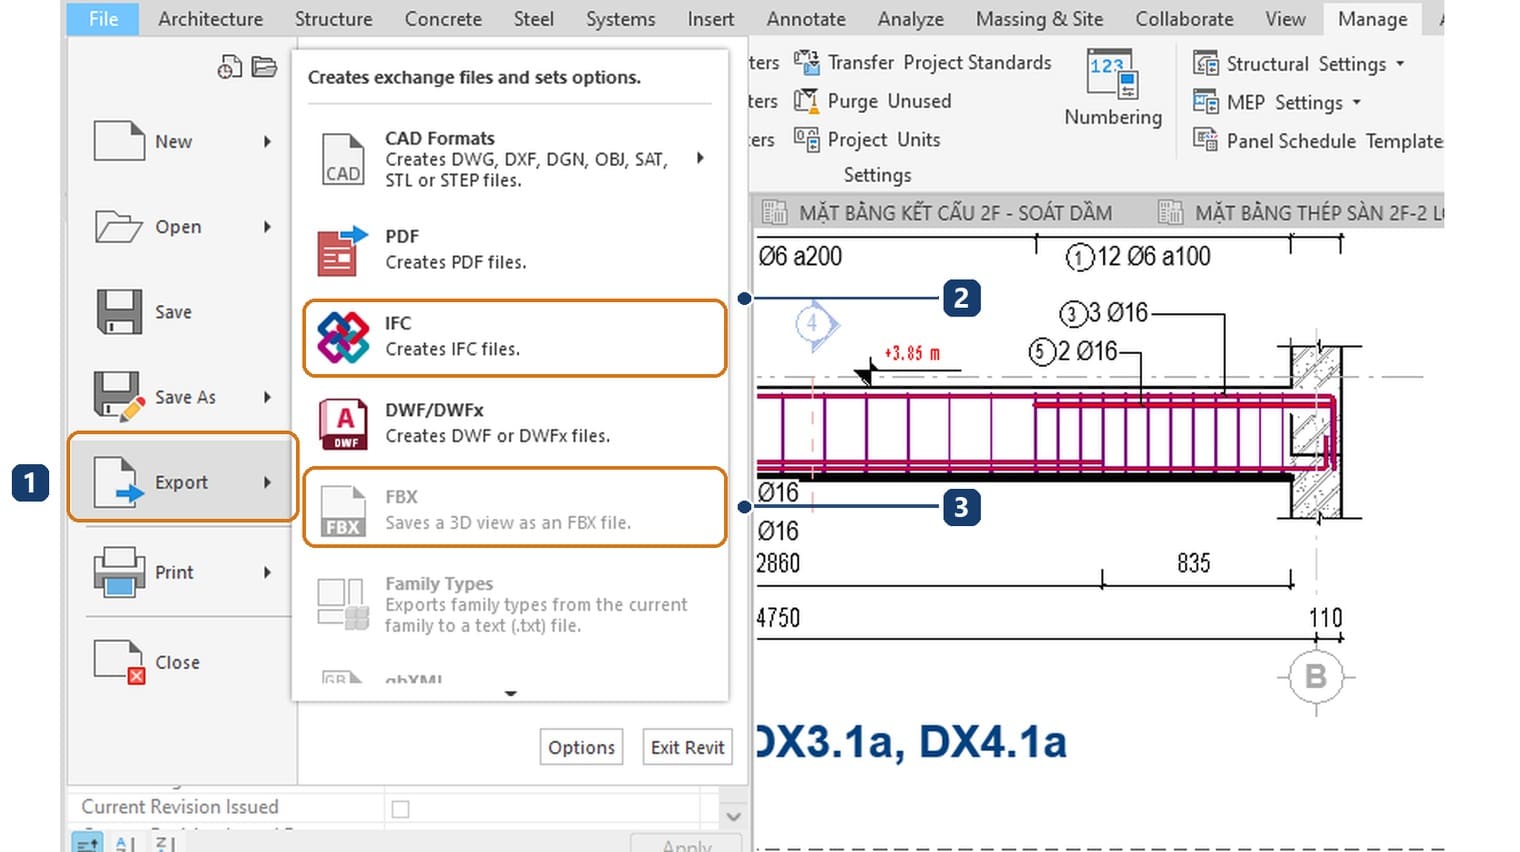This screenshot has width=1520, height=852.
Task: Select the '3 Ø16' rebar tag
Action: (1104, 313)
